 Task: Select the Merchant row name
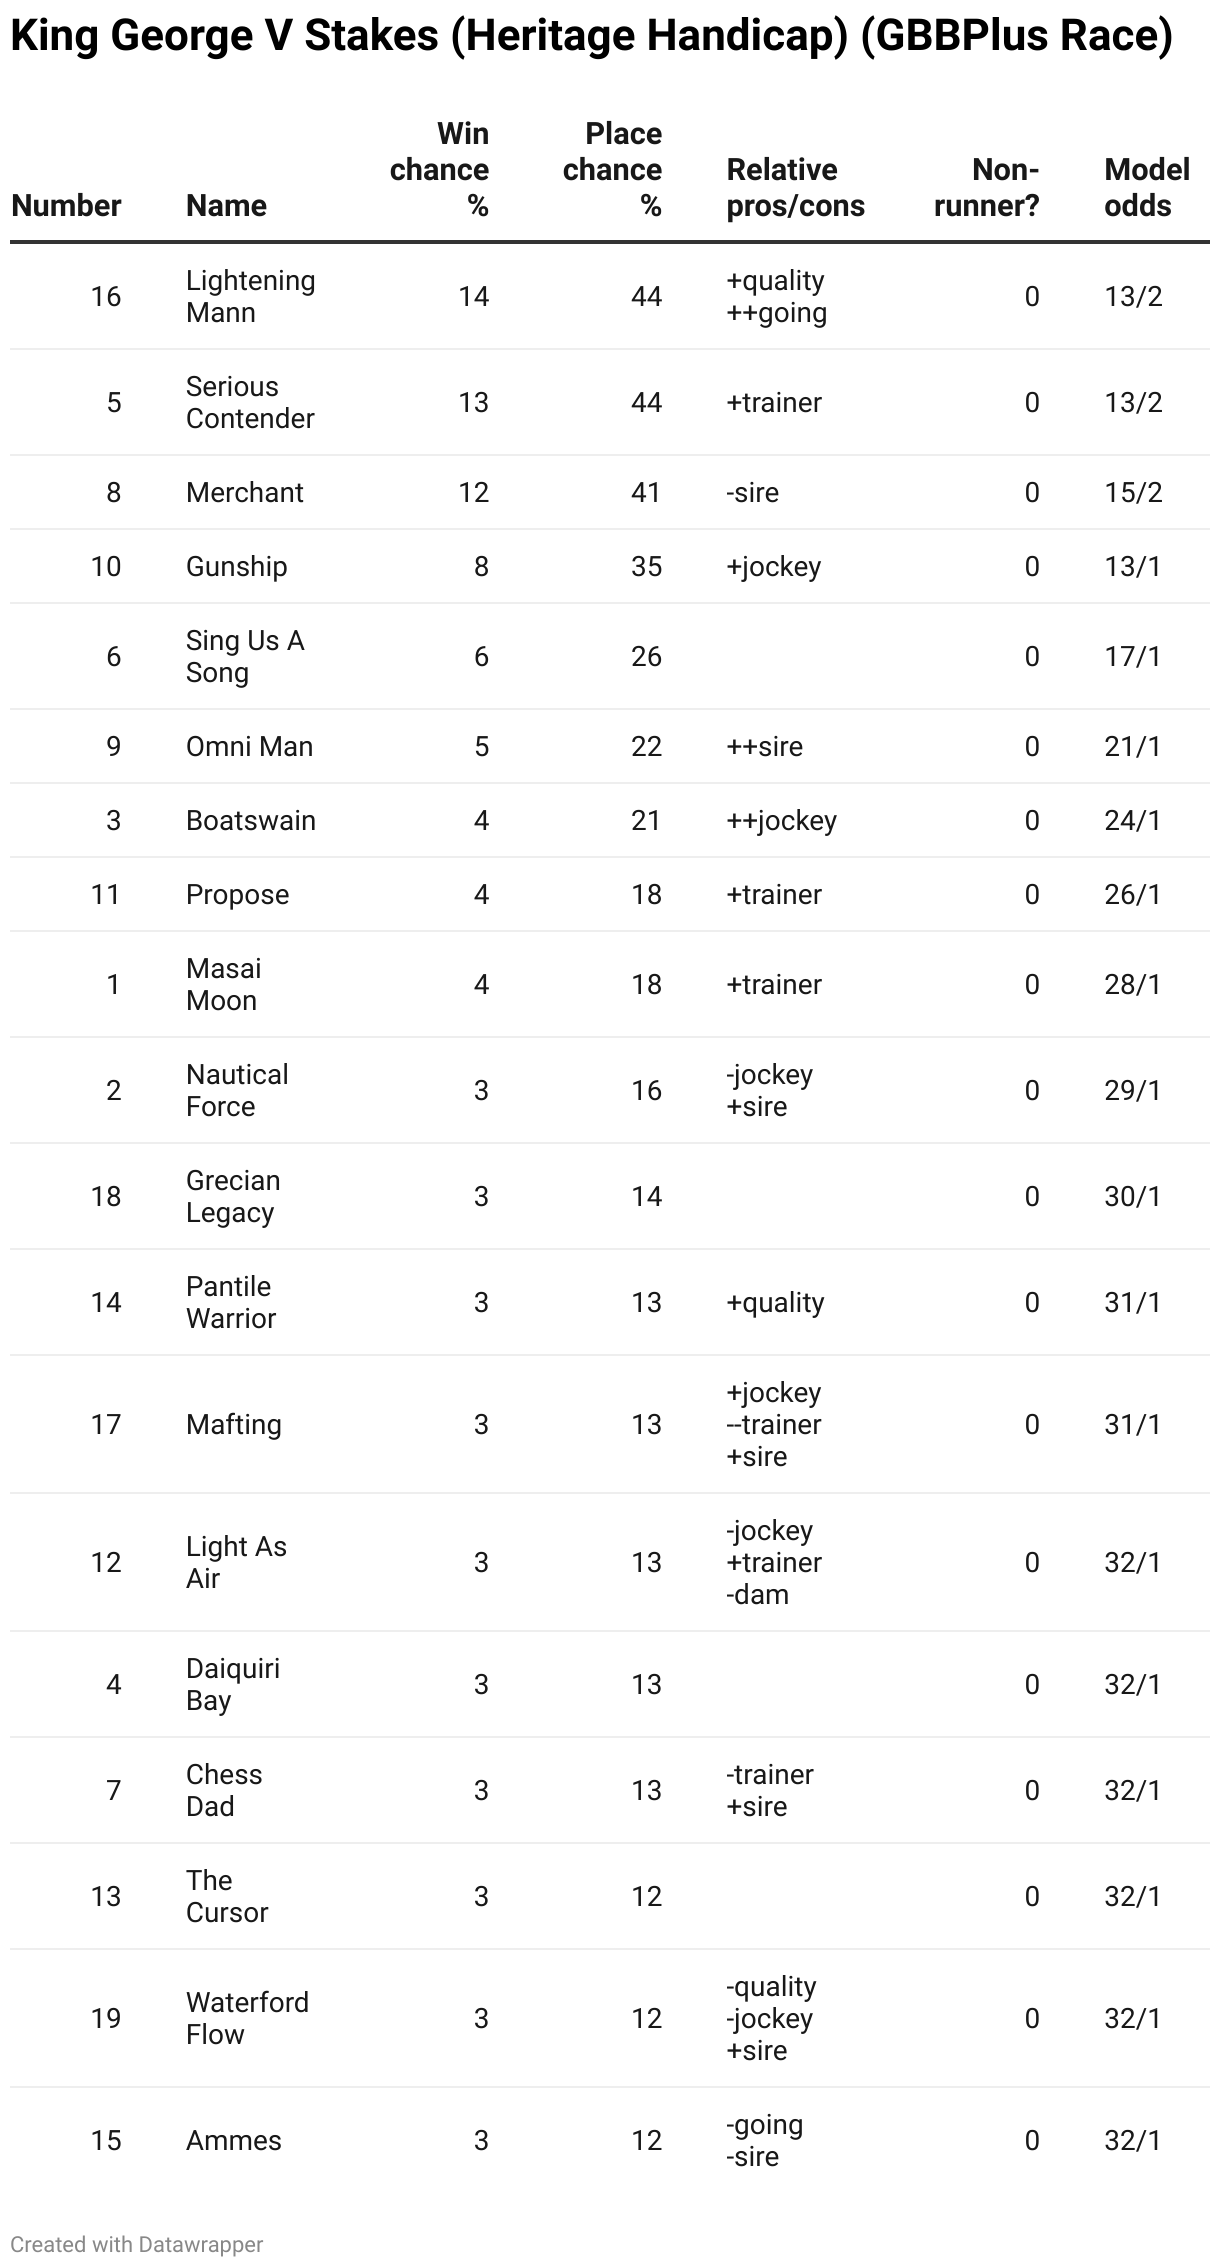245,492
